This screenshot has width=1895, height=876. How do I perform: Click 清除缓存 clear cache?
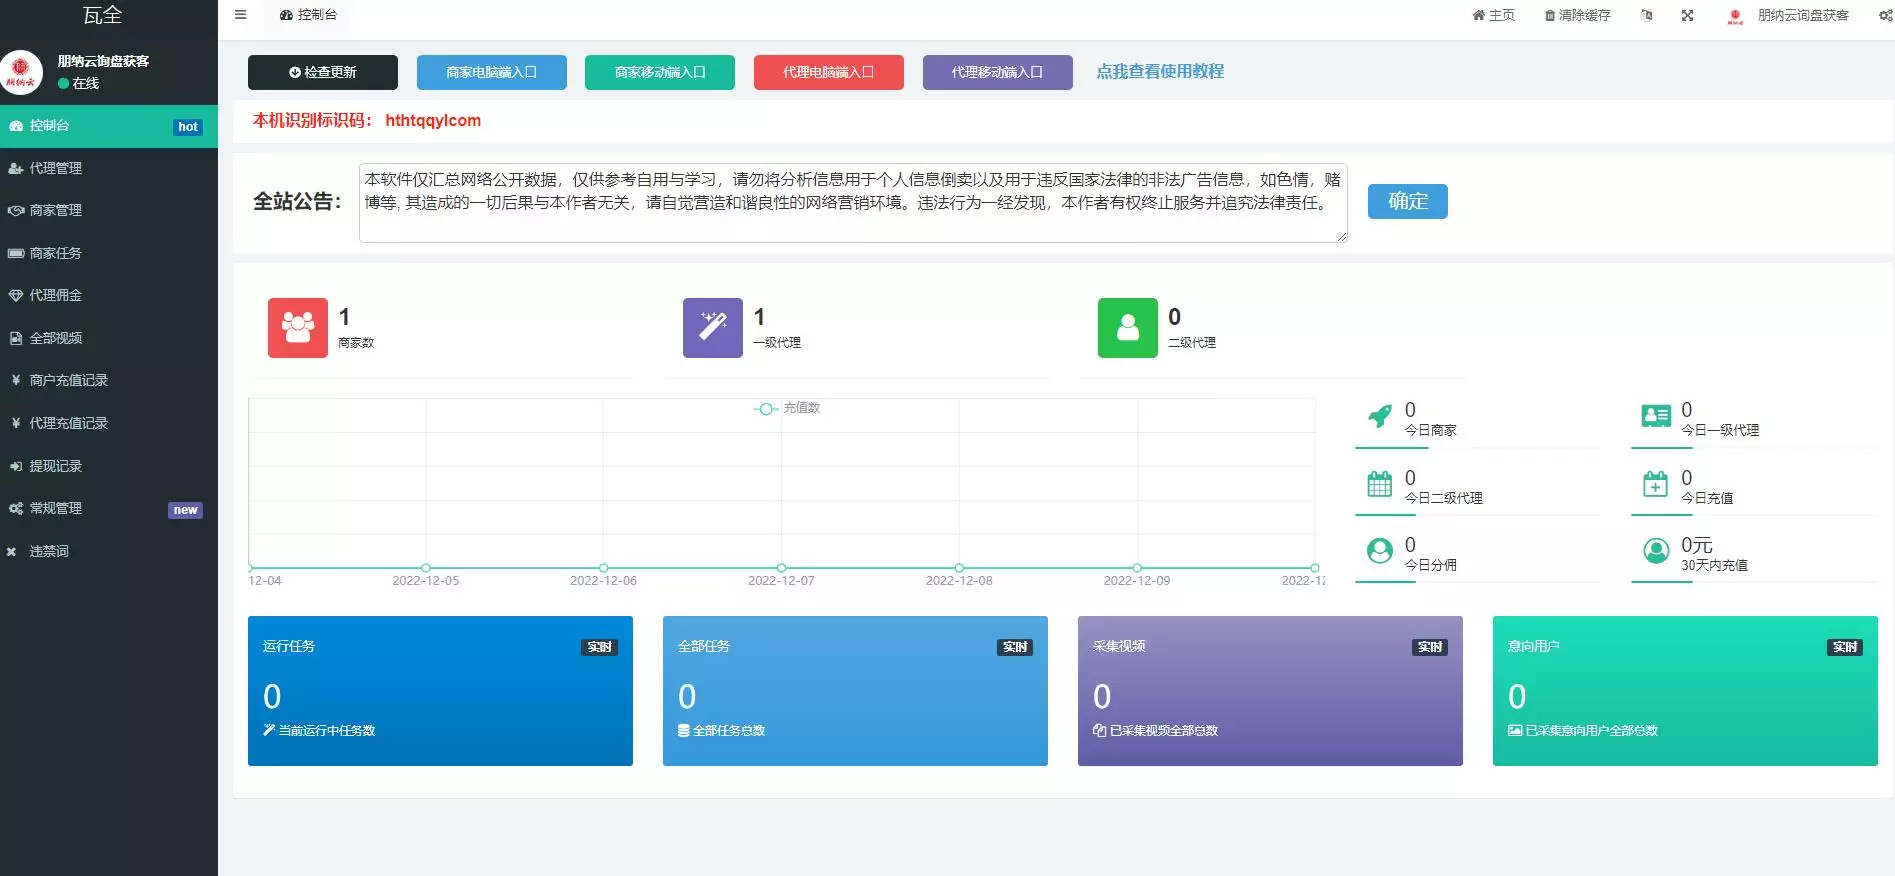point(1577,15)
